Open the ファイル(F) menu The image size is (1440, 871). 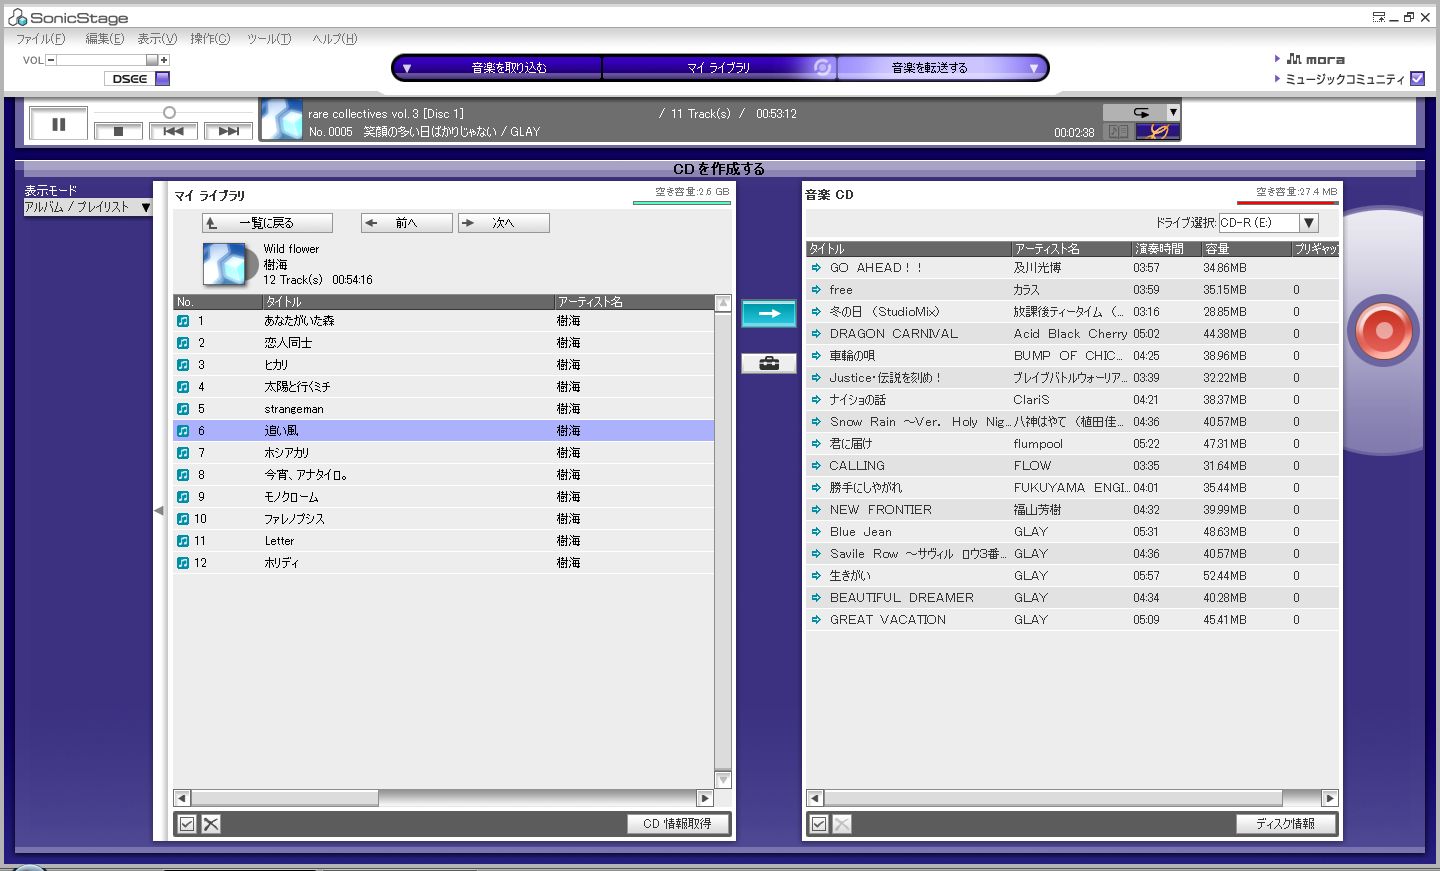pos(41,39)
